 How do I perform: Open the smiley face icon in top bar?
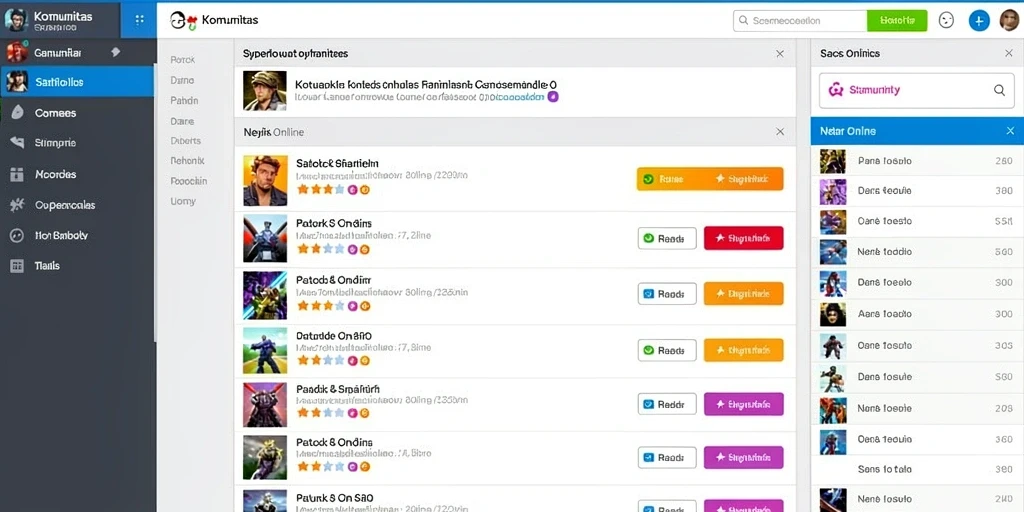946,20
